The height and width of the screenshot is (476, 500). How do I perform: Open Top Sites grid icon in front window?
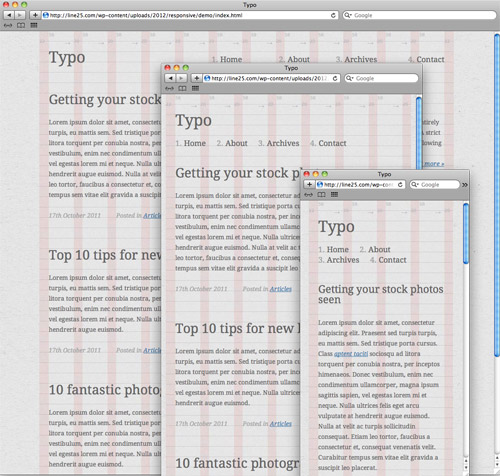tap(334, 195)
